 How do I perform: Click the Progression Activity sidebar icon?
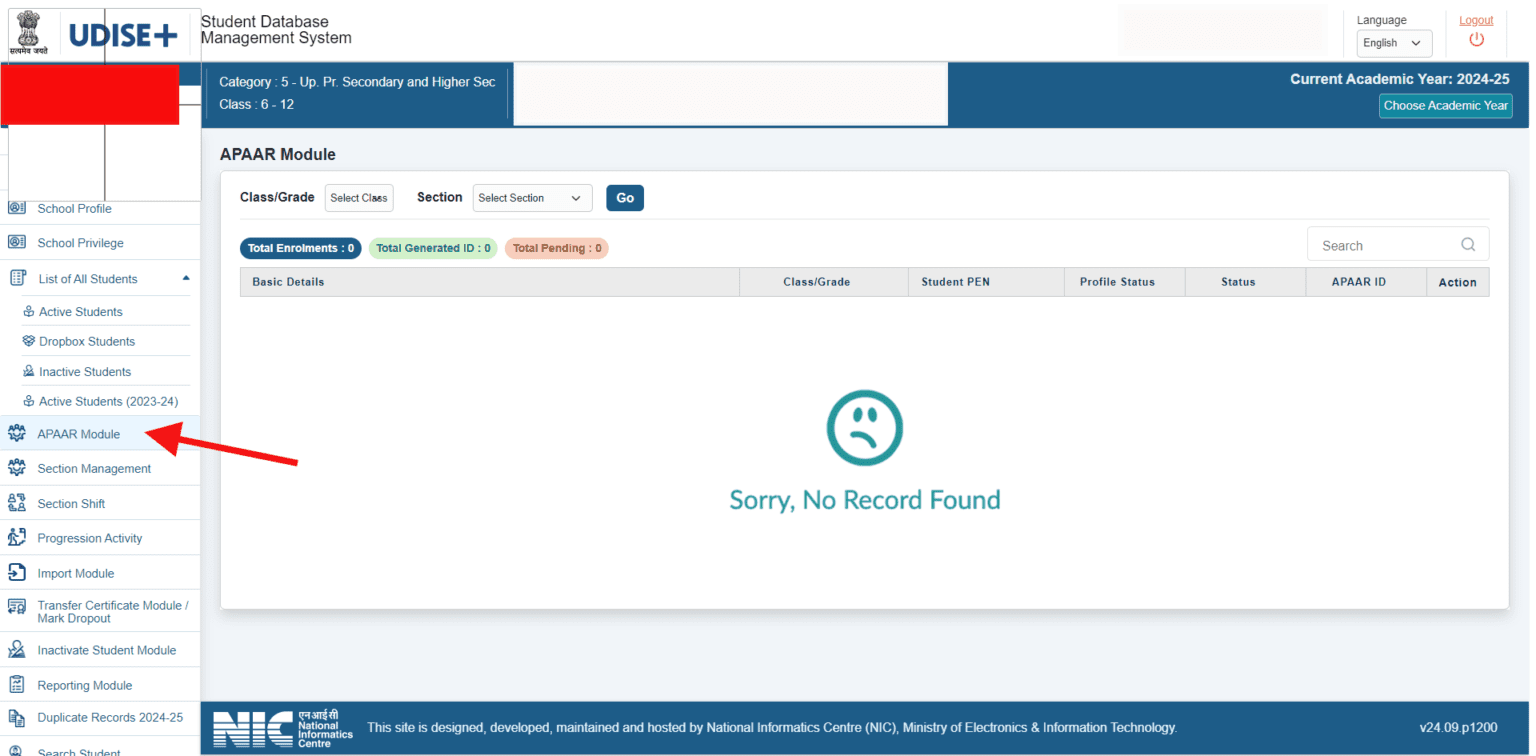[16, 538]
